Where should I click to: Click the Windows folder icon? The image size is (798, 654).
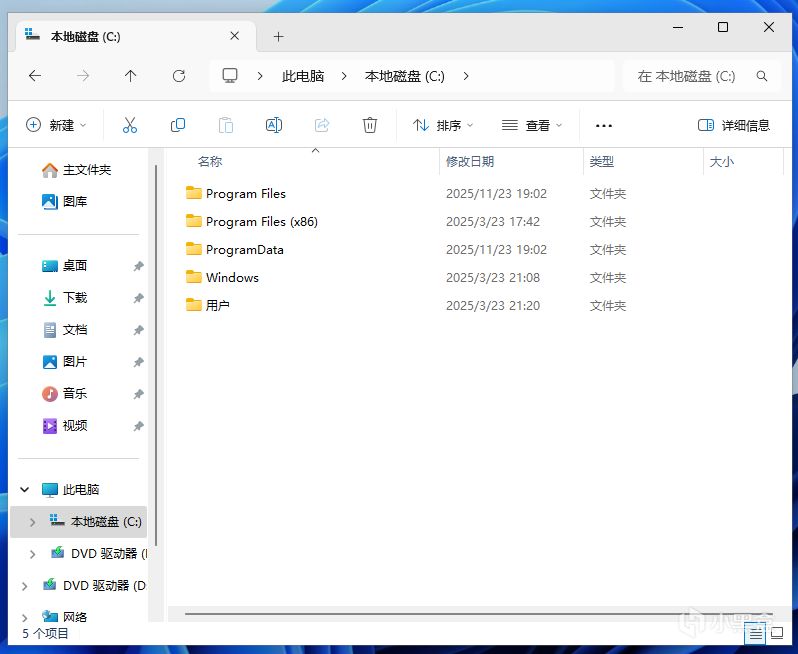pyautogui.click(x=193, y=277)
